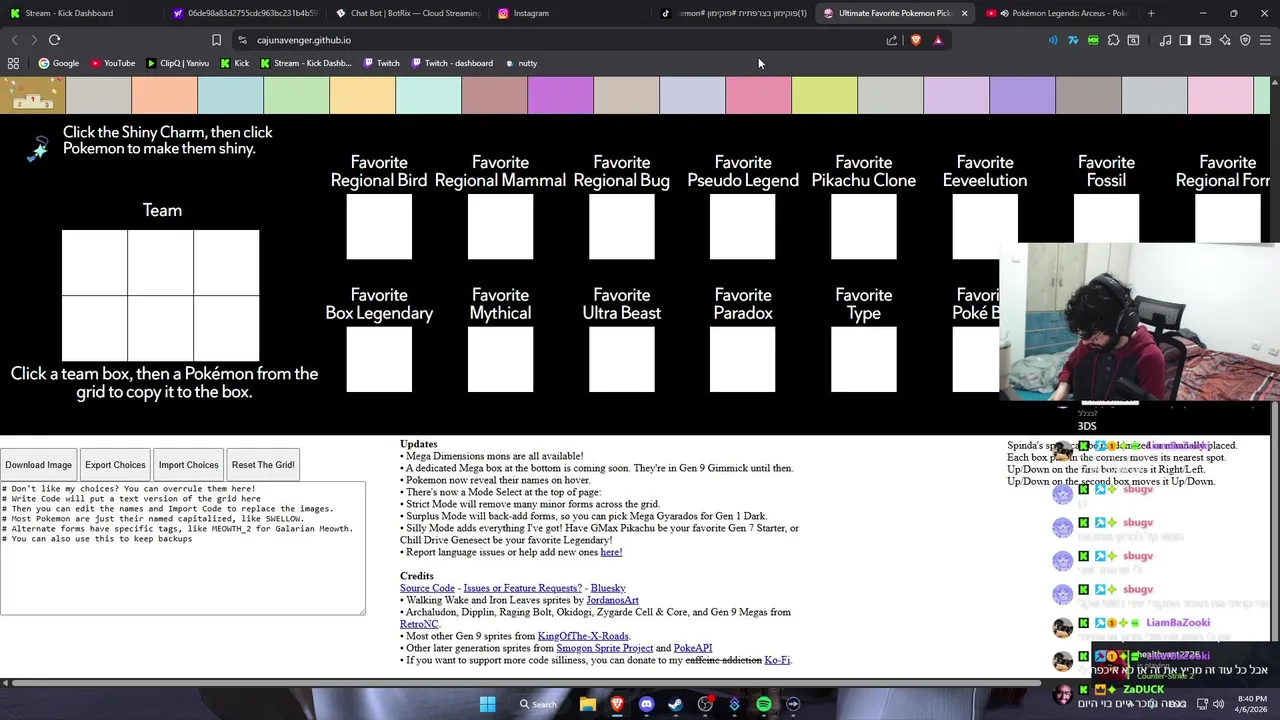
Task: Click the Favorite Ultra Beast box
Action: pyautogui.click(x=622, y=360)
